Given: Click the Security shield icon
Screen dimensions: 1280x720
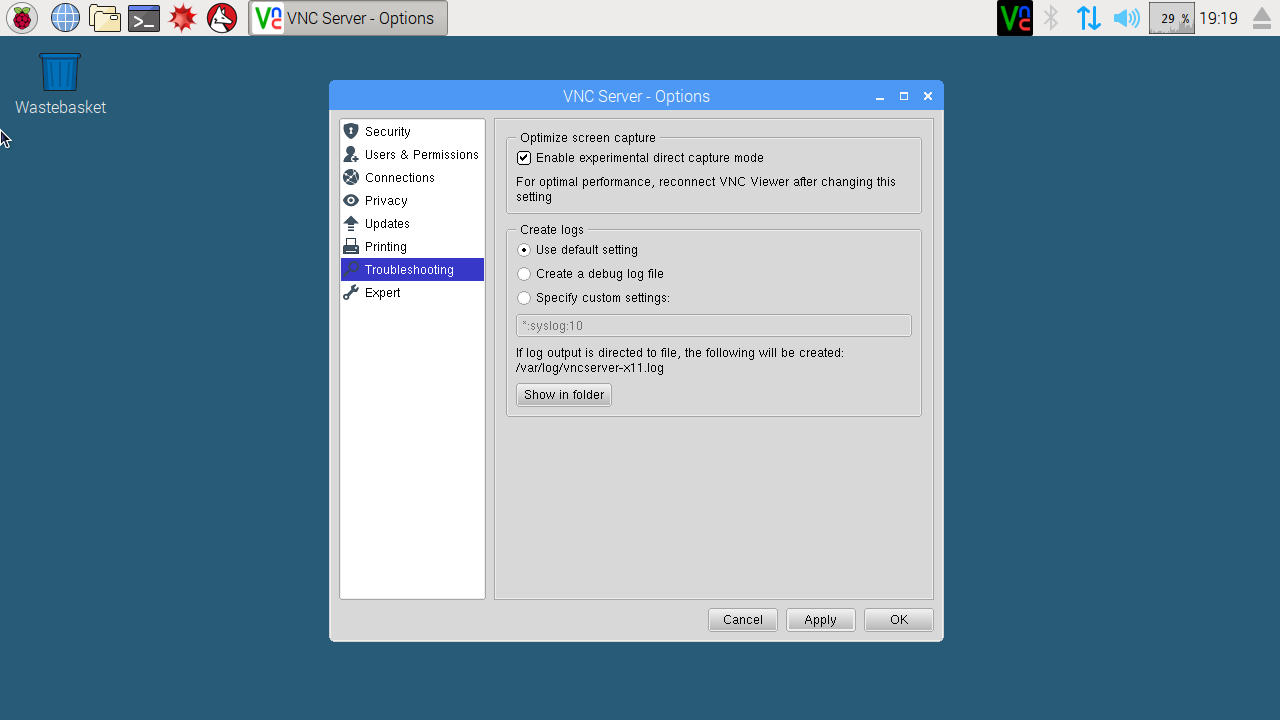Looking at the screenshot, I should pyautogui.click(x=351, y=131).
